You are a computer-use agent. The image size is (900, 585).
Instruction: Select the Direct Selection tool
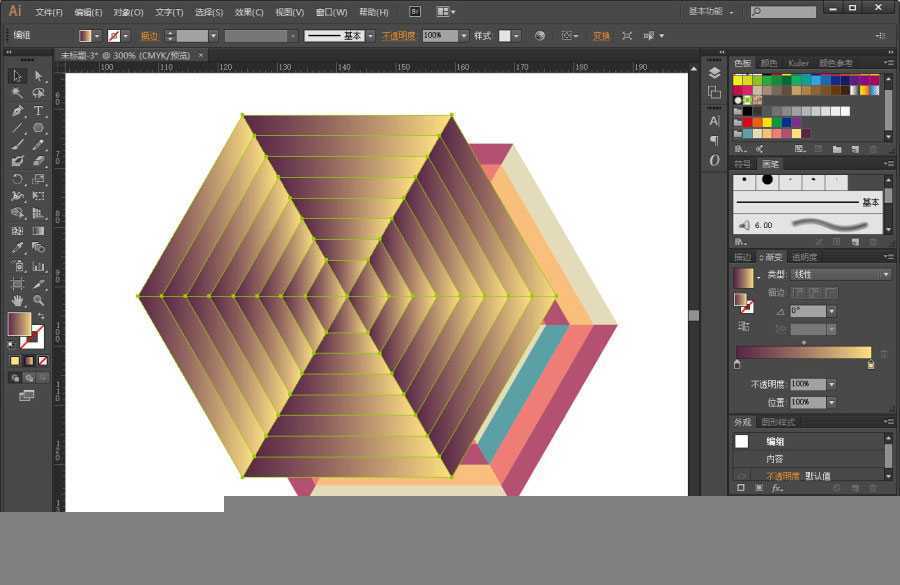point(38,76)
